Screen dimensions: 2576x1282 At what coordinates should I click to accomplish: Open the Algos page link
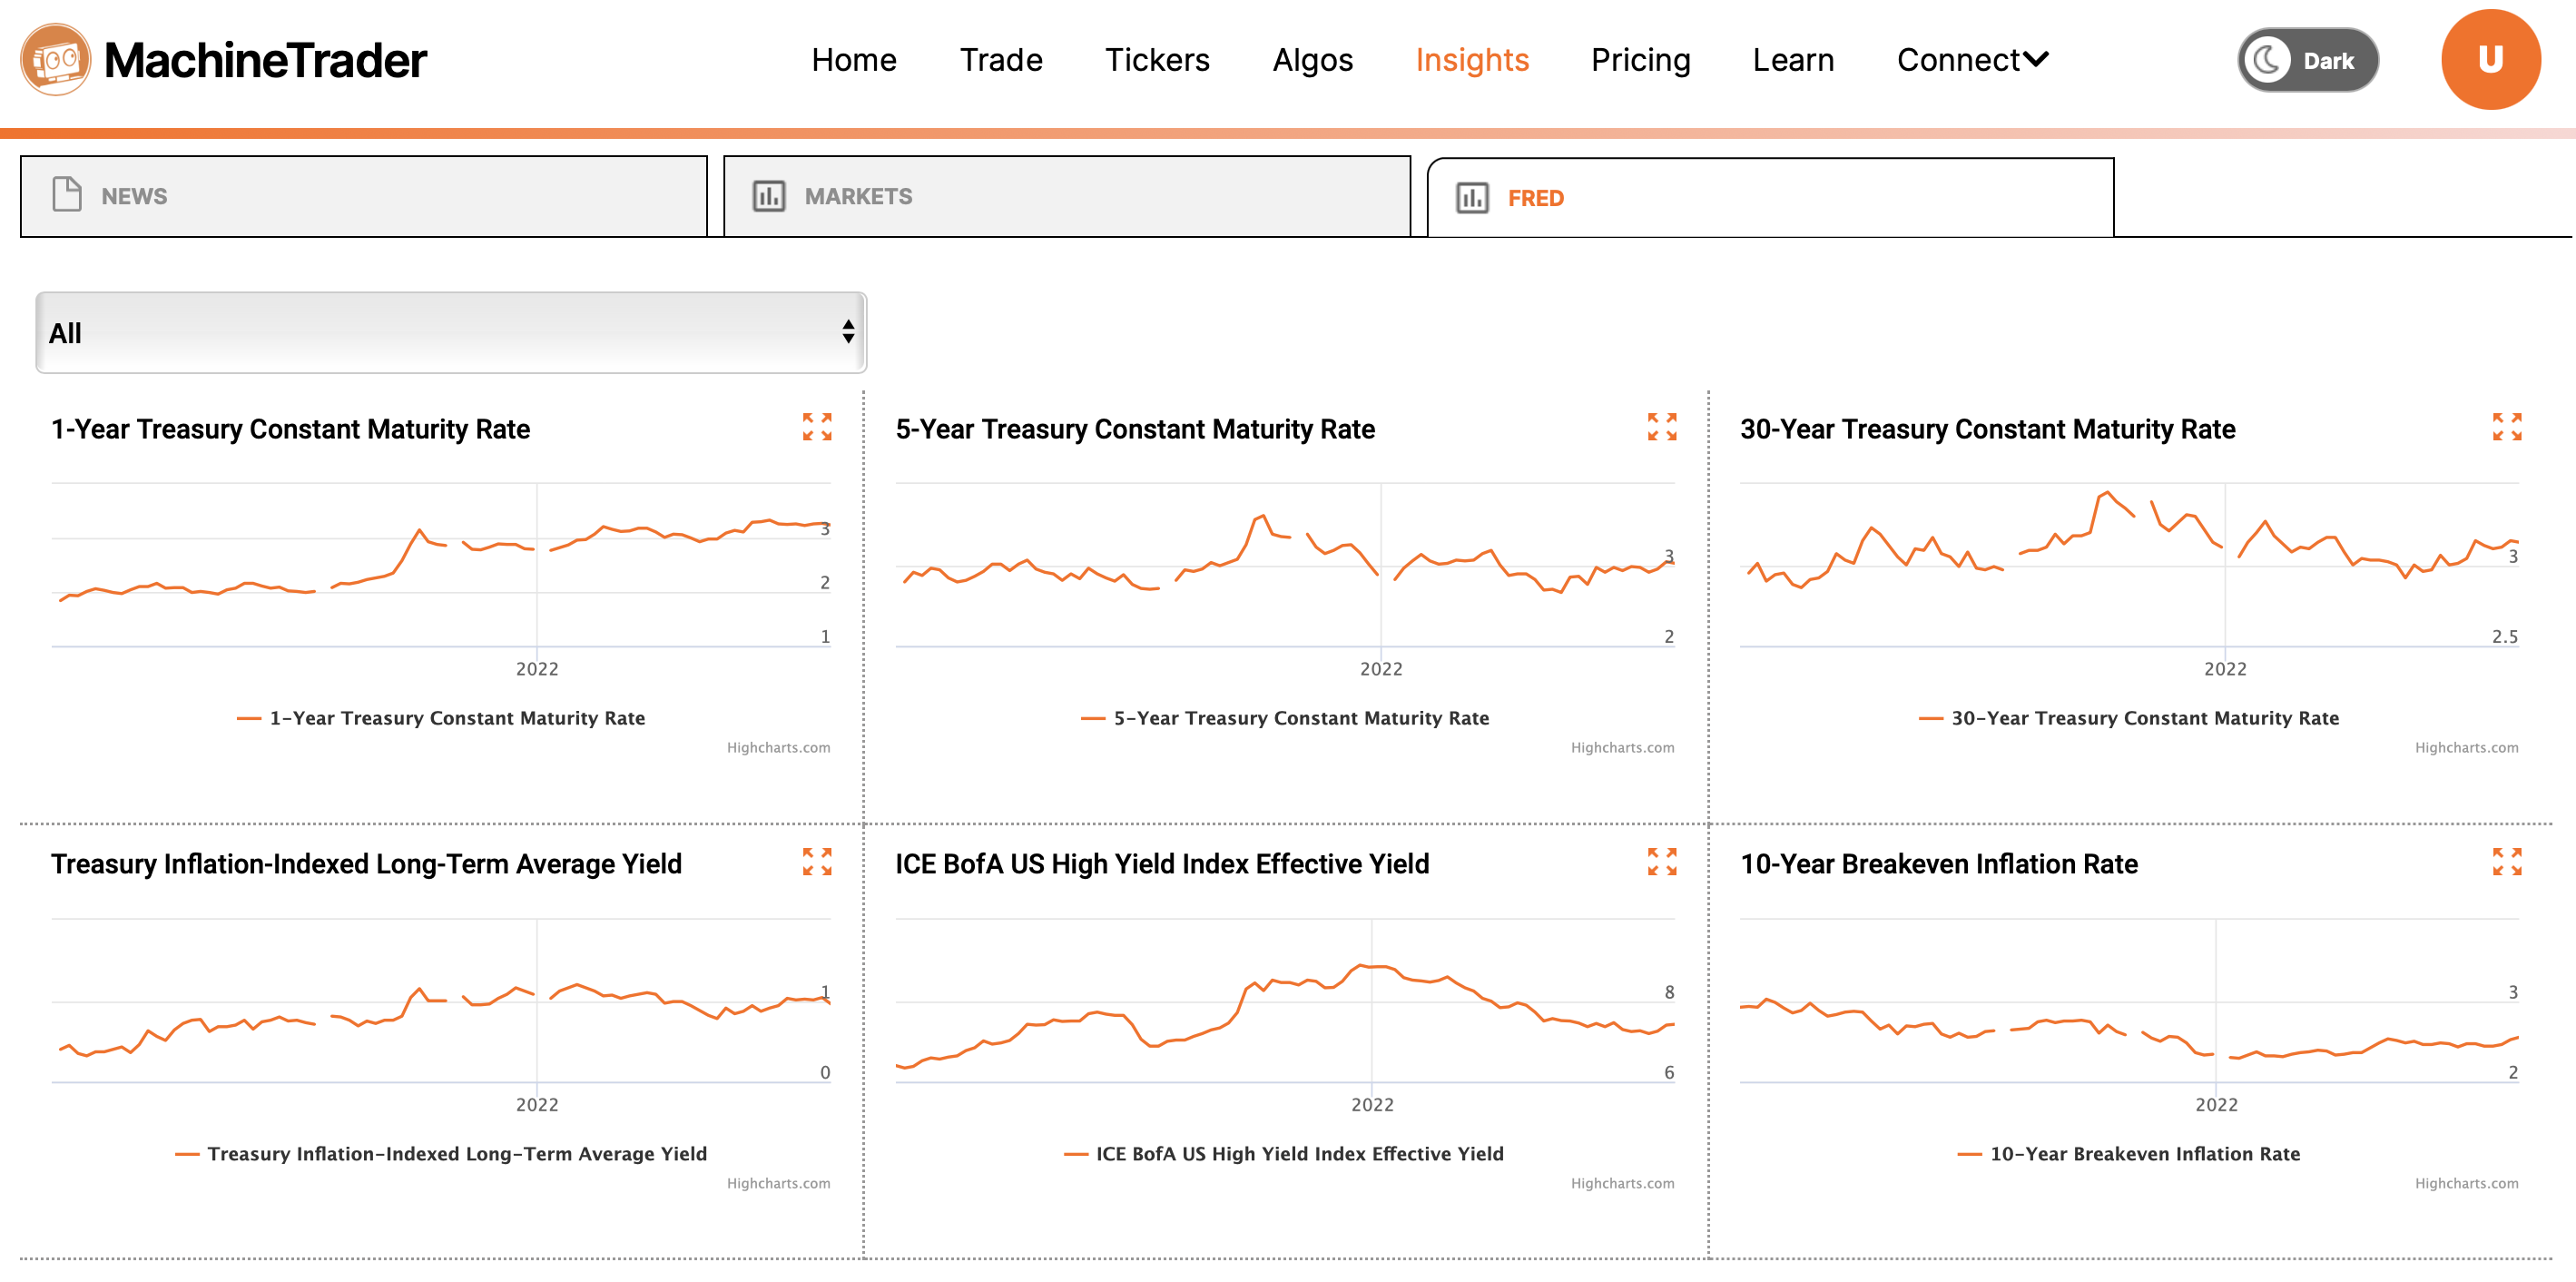click(x=1312, y=60)
